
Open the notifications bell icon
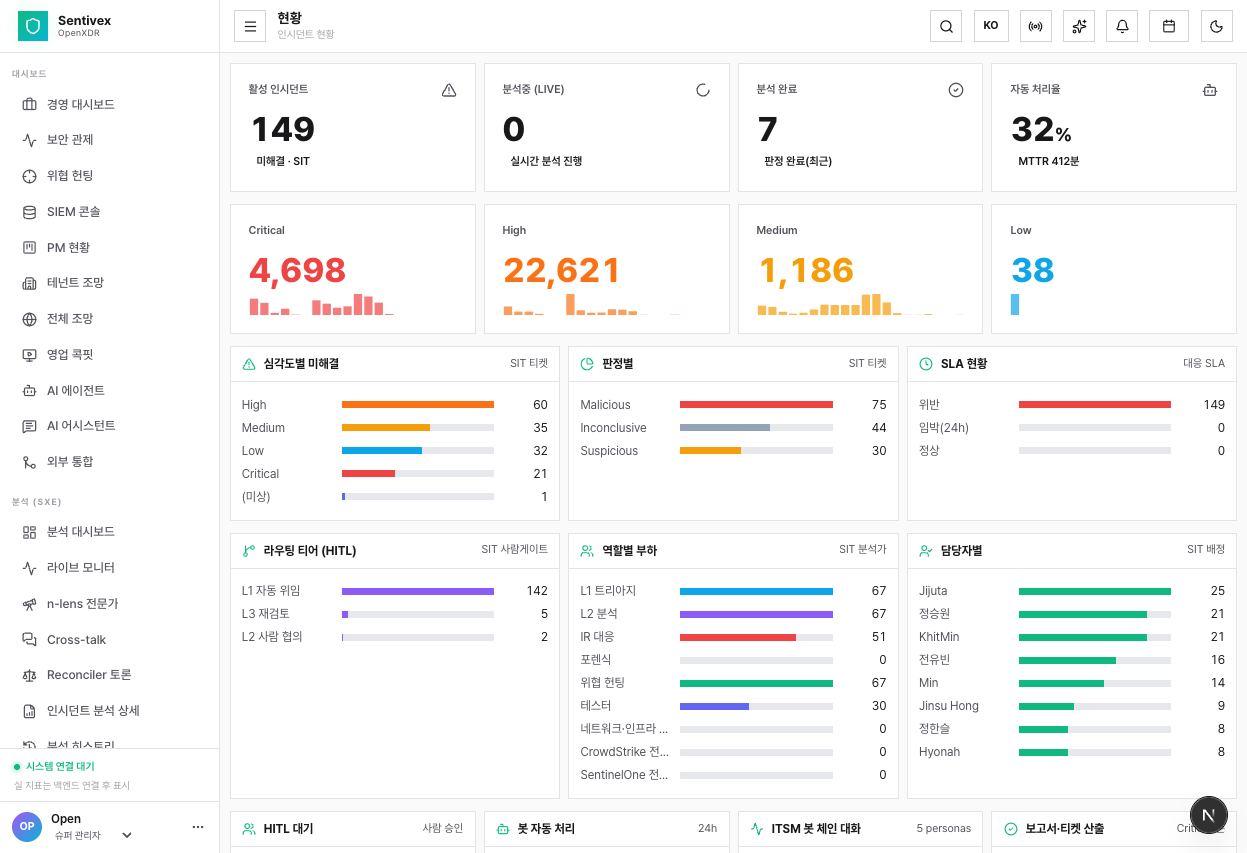(x=1122, y=26)
